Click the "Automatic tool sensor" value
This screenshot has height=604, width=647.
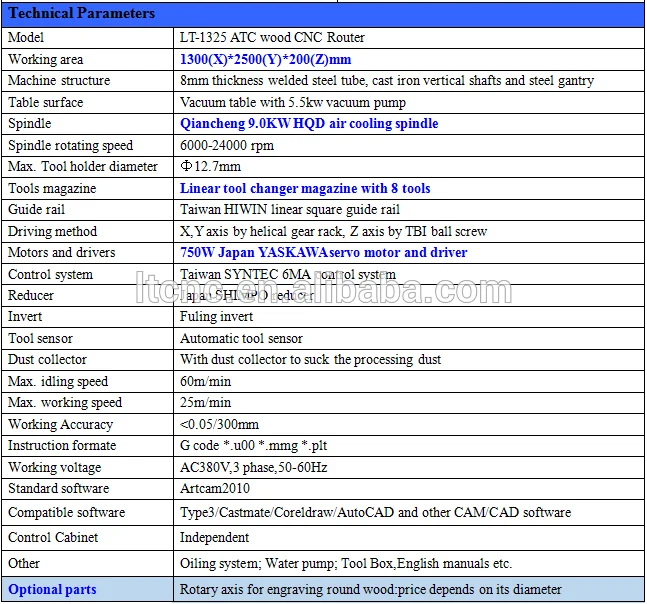coord(241,338)
